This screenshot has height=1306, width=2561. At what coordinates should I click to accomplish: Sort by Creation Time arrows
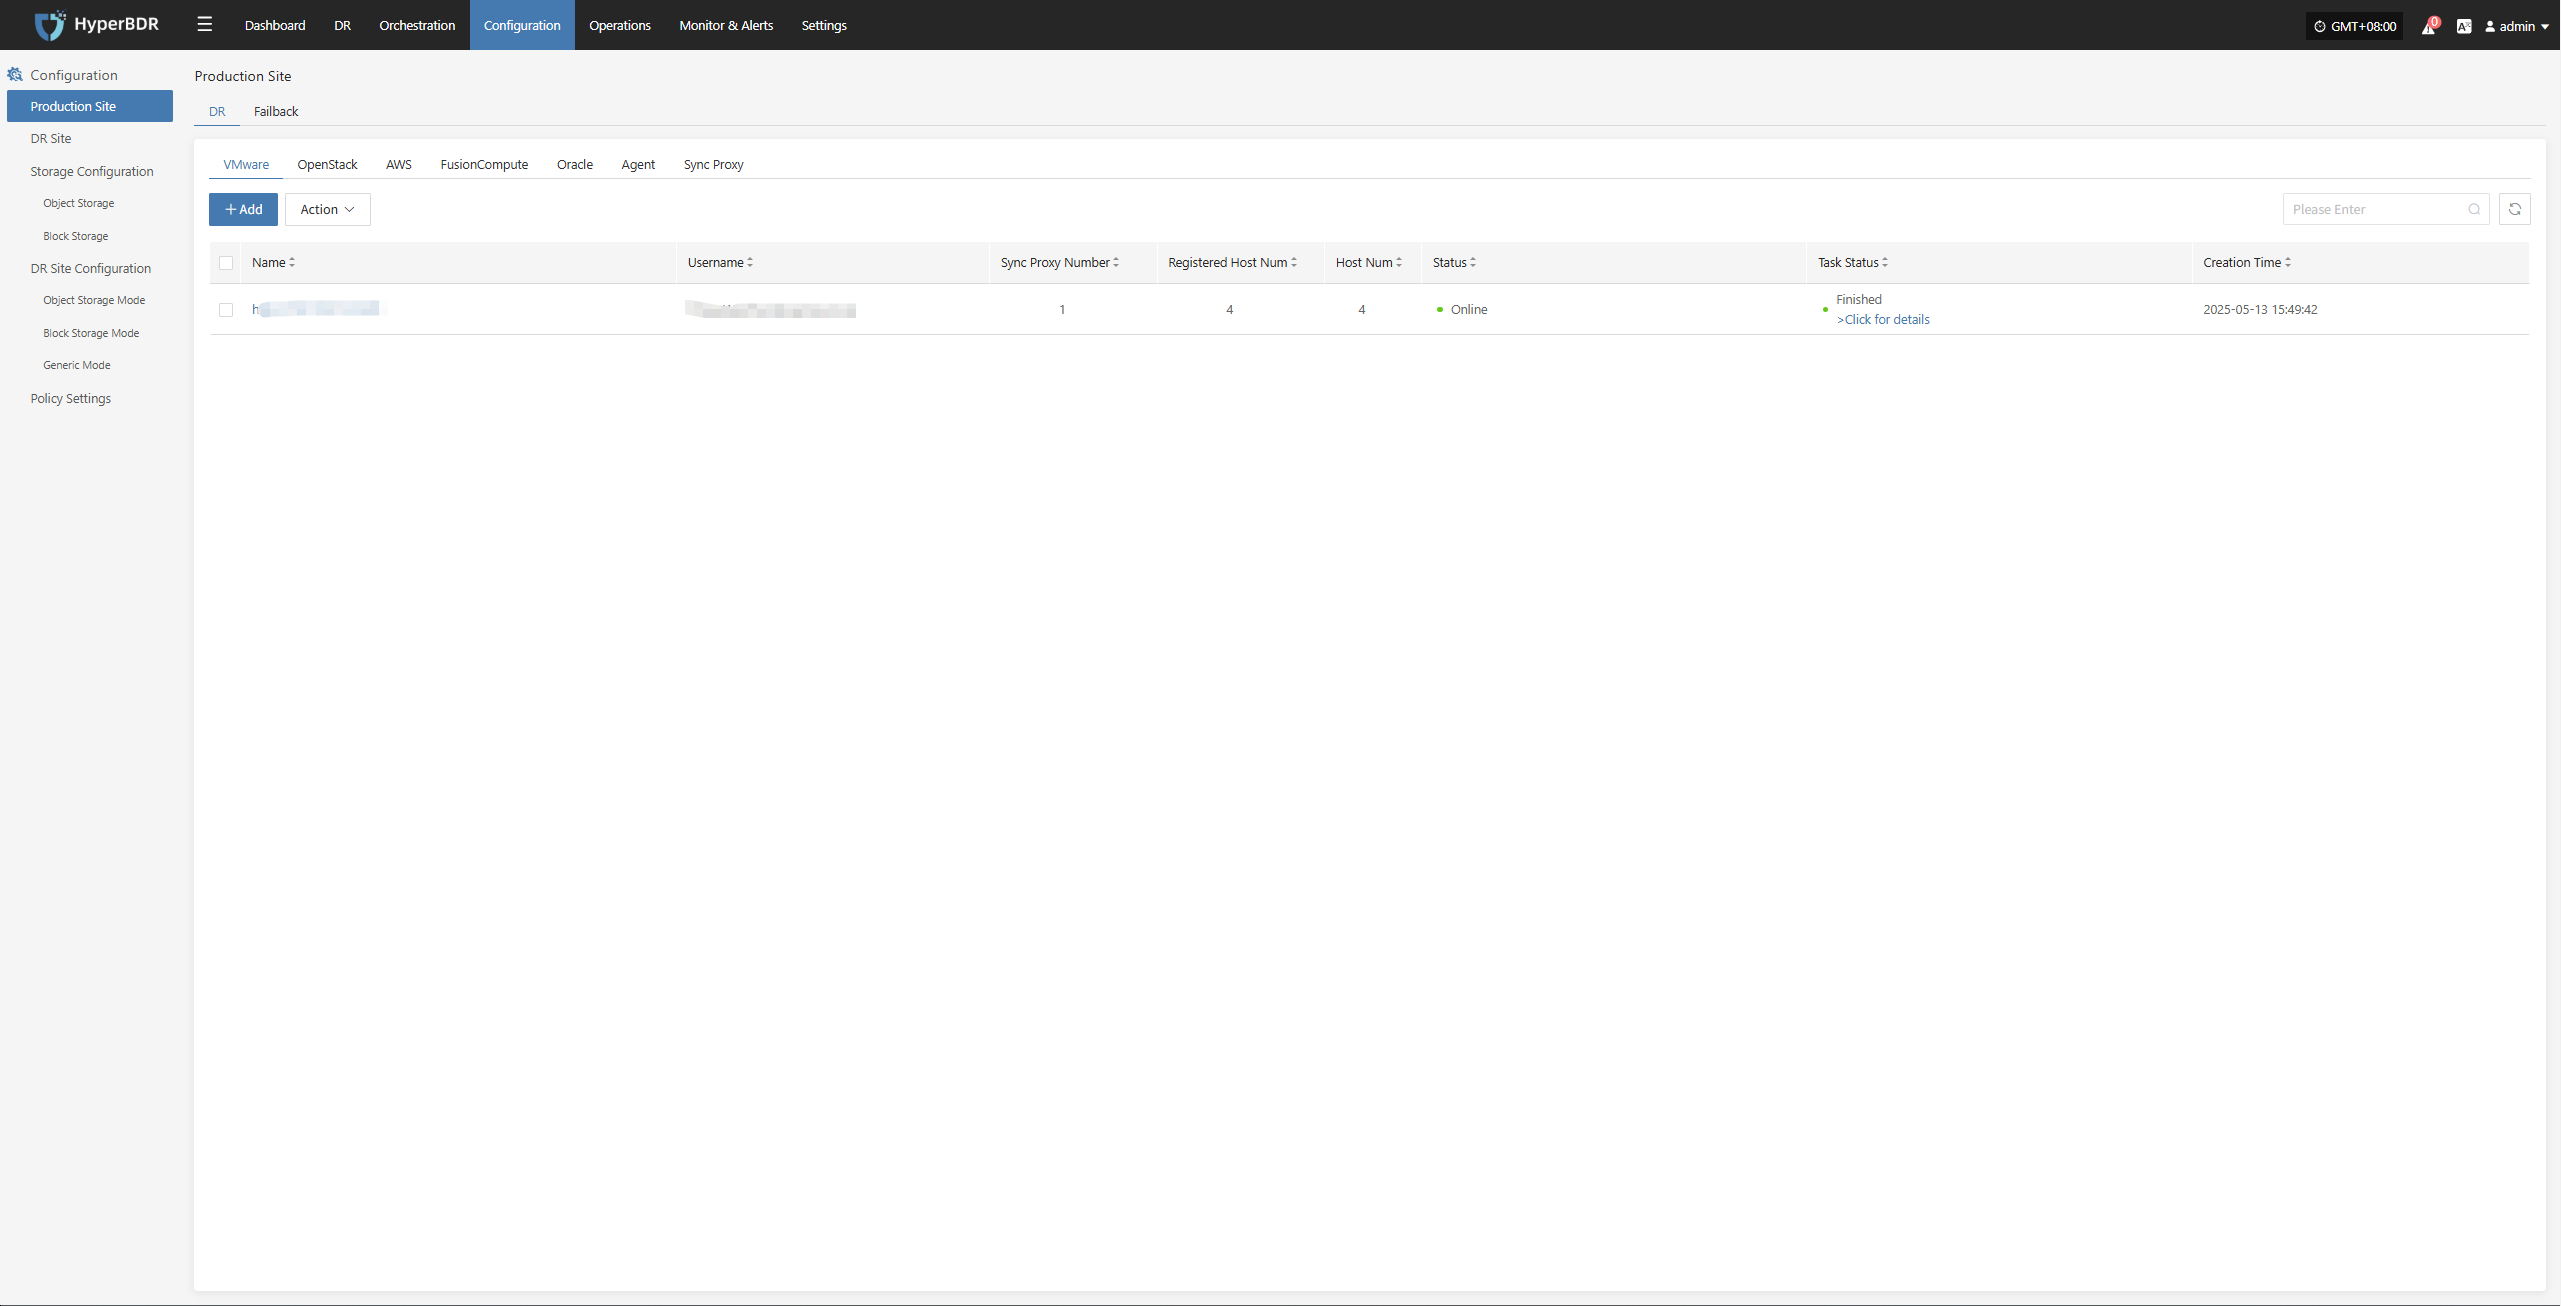coord(2288,262)
